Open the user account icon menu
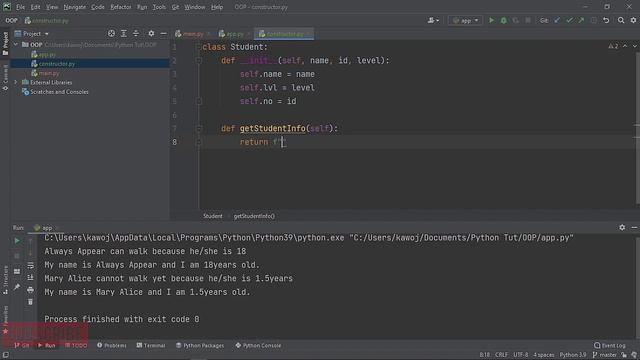 click(433, 20)
